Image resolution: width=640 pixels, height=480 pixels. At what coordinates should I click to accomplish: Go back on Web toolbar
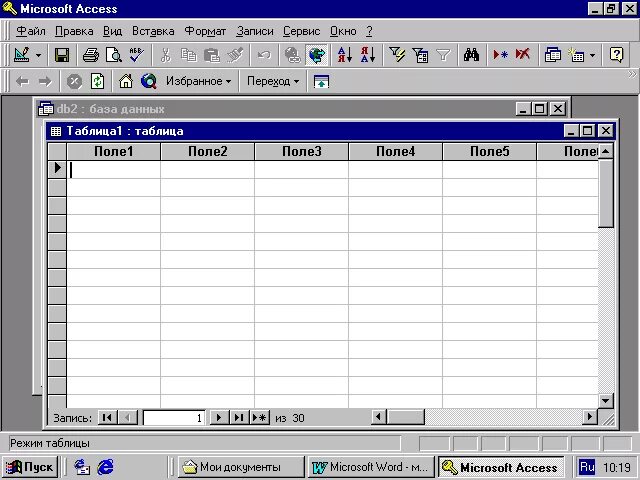(x=22, y=81)
